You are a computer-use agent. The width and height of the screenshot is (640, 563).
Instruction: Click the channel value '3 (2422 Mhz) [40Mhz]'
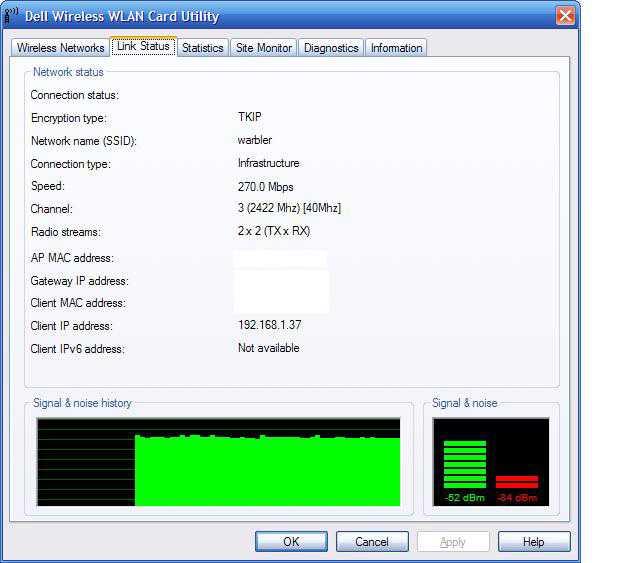[289, 208]
